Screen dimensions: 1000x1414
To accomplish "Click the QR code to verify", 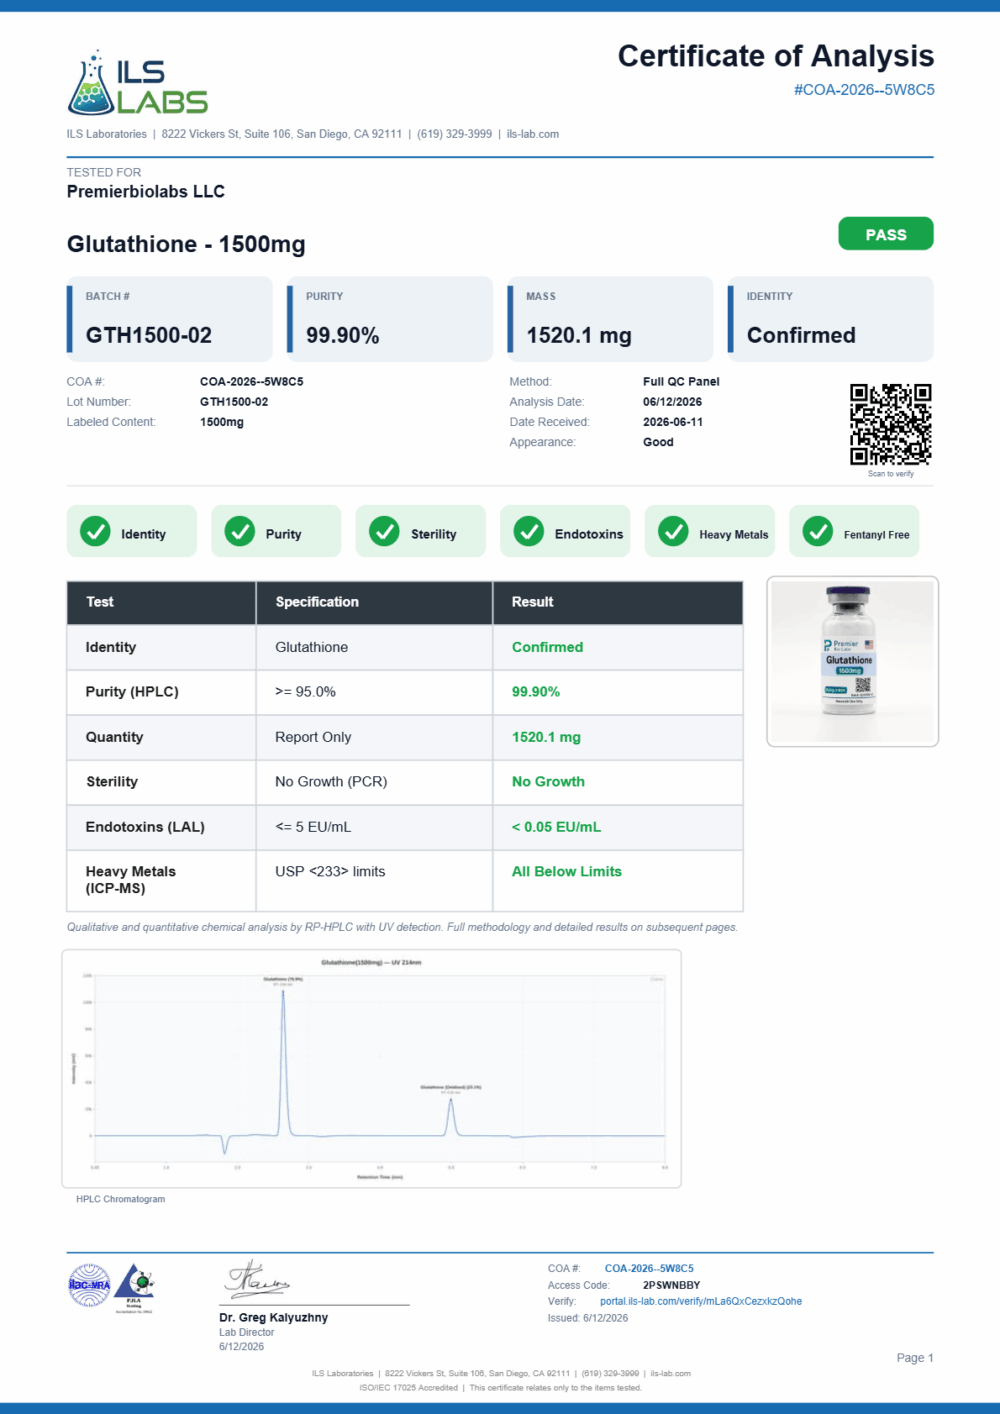I will point(891,425).
